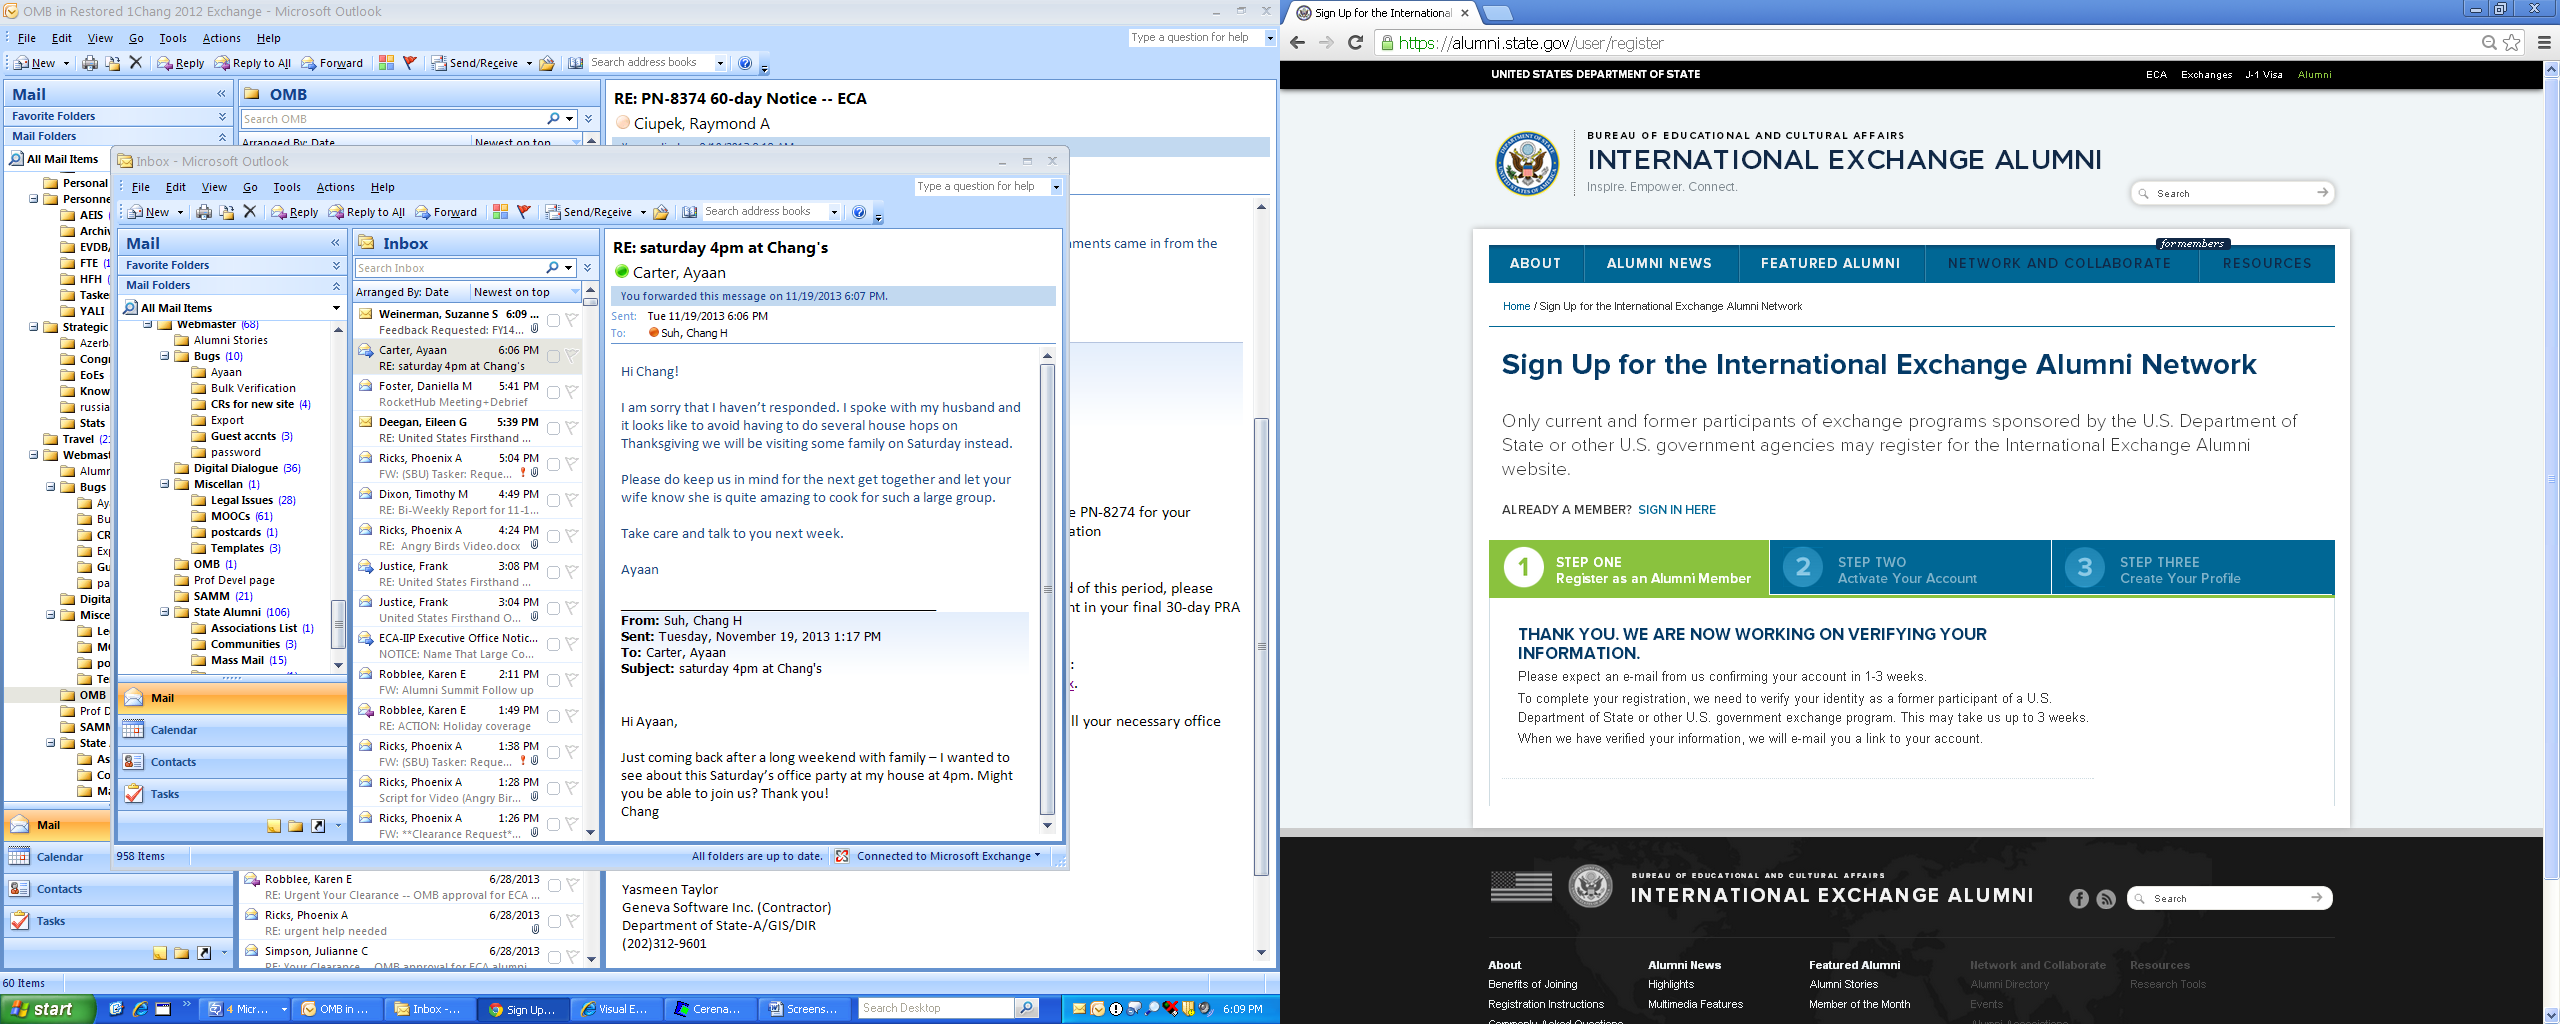The width and height of the screenshot is (2560, 1024).
Task: Reload the page in Chrome
Action: click(x=1355, y=43)
